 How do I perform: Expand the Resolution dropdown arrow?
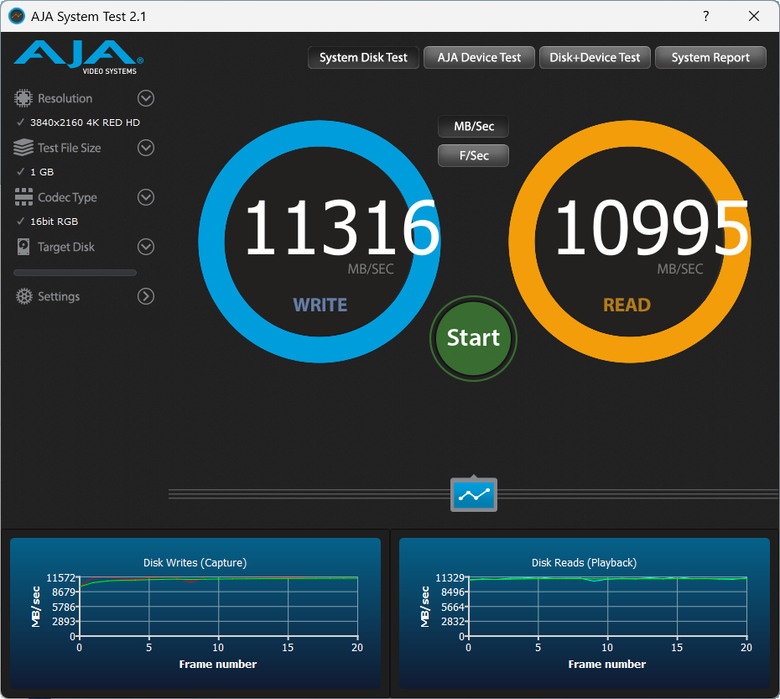click(x=146, y=98)
